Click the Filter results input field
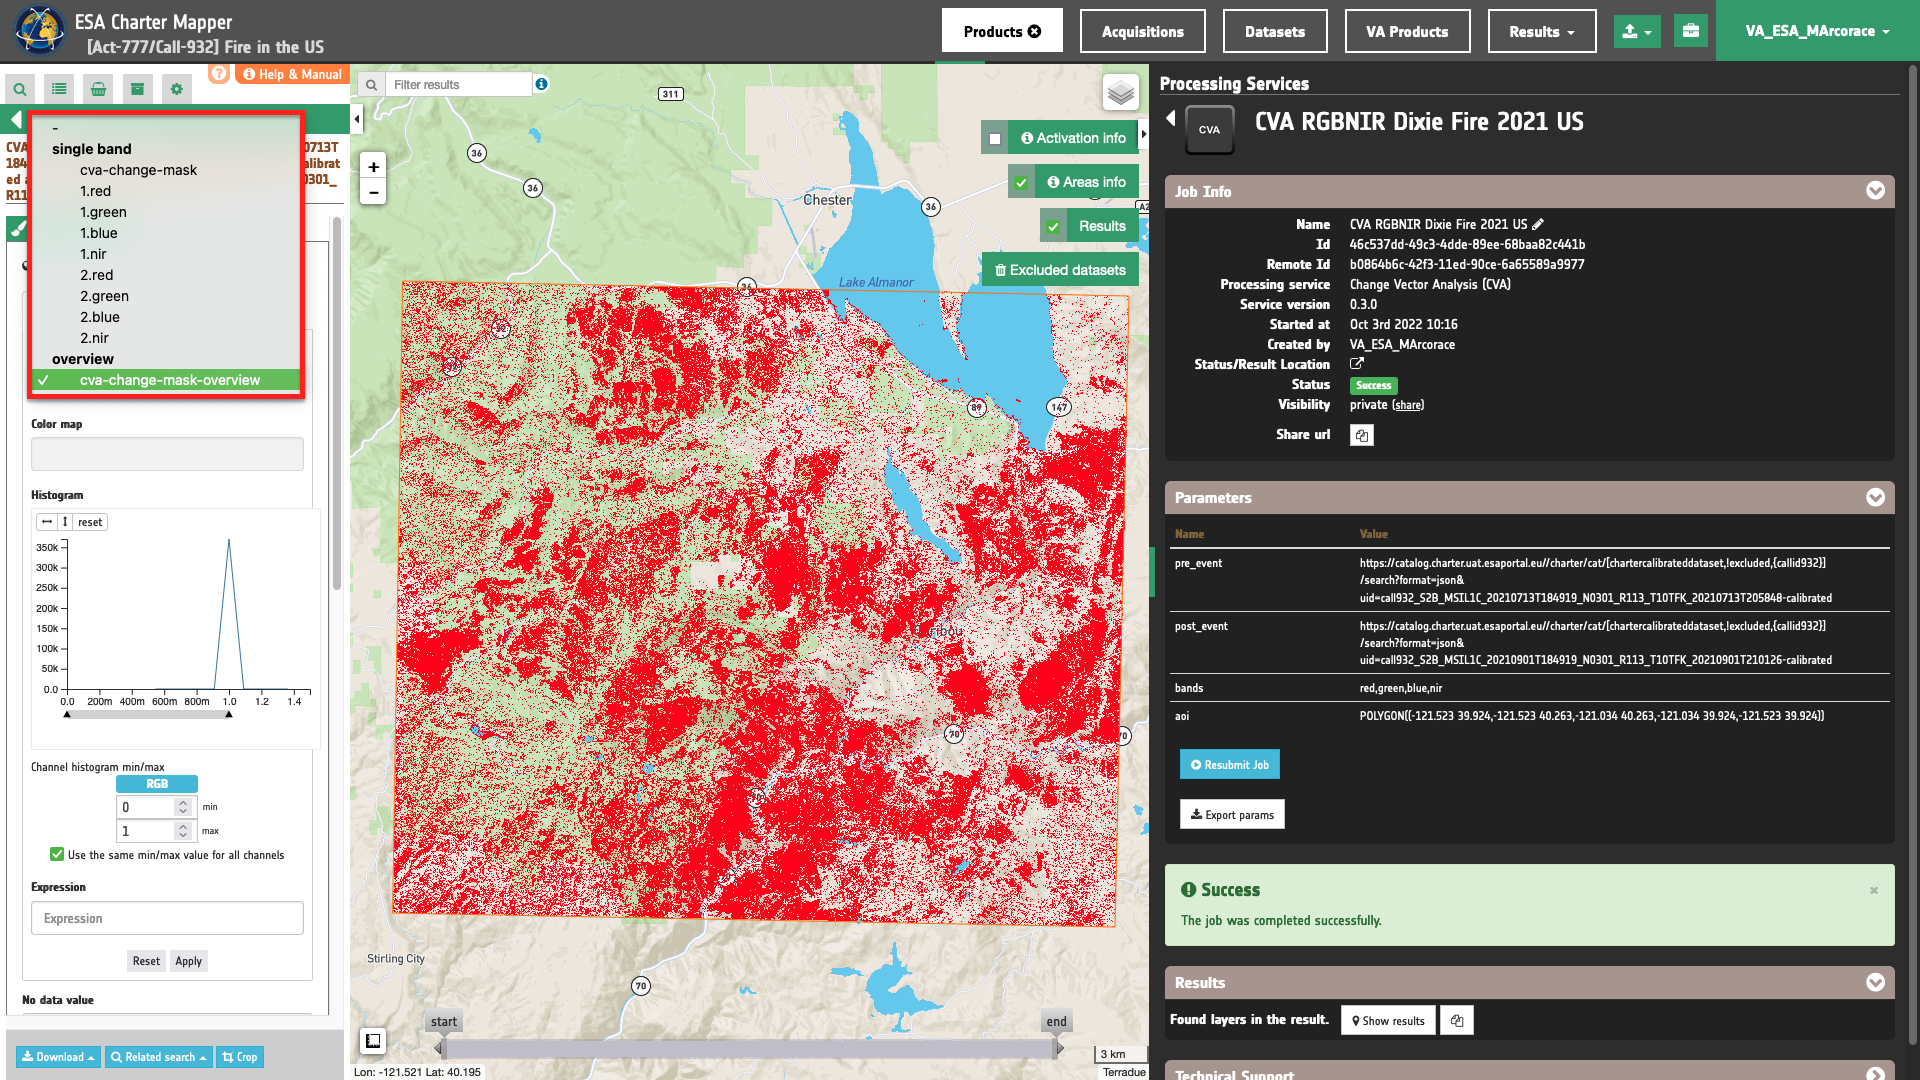The width and height of the screenshot is (1920, 1080). click(x=459, y=85)
